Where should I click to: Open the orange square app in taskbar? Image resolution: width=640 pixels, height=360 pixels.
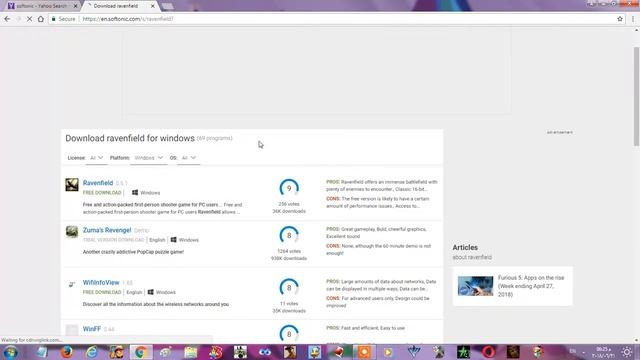point(364,352)
